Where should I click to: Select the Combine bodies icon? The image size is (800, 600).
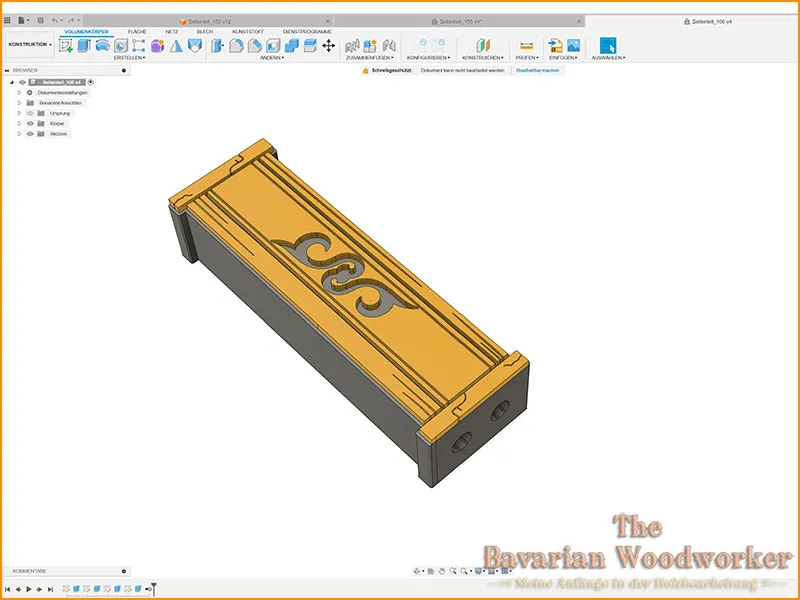291,45
